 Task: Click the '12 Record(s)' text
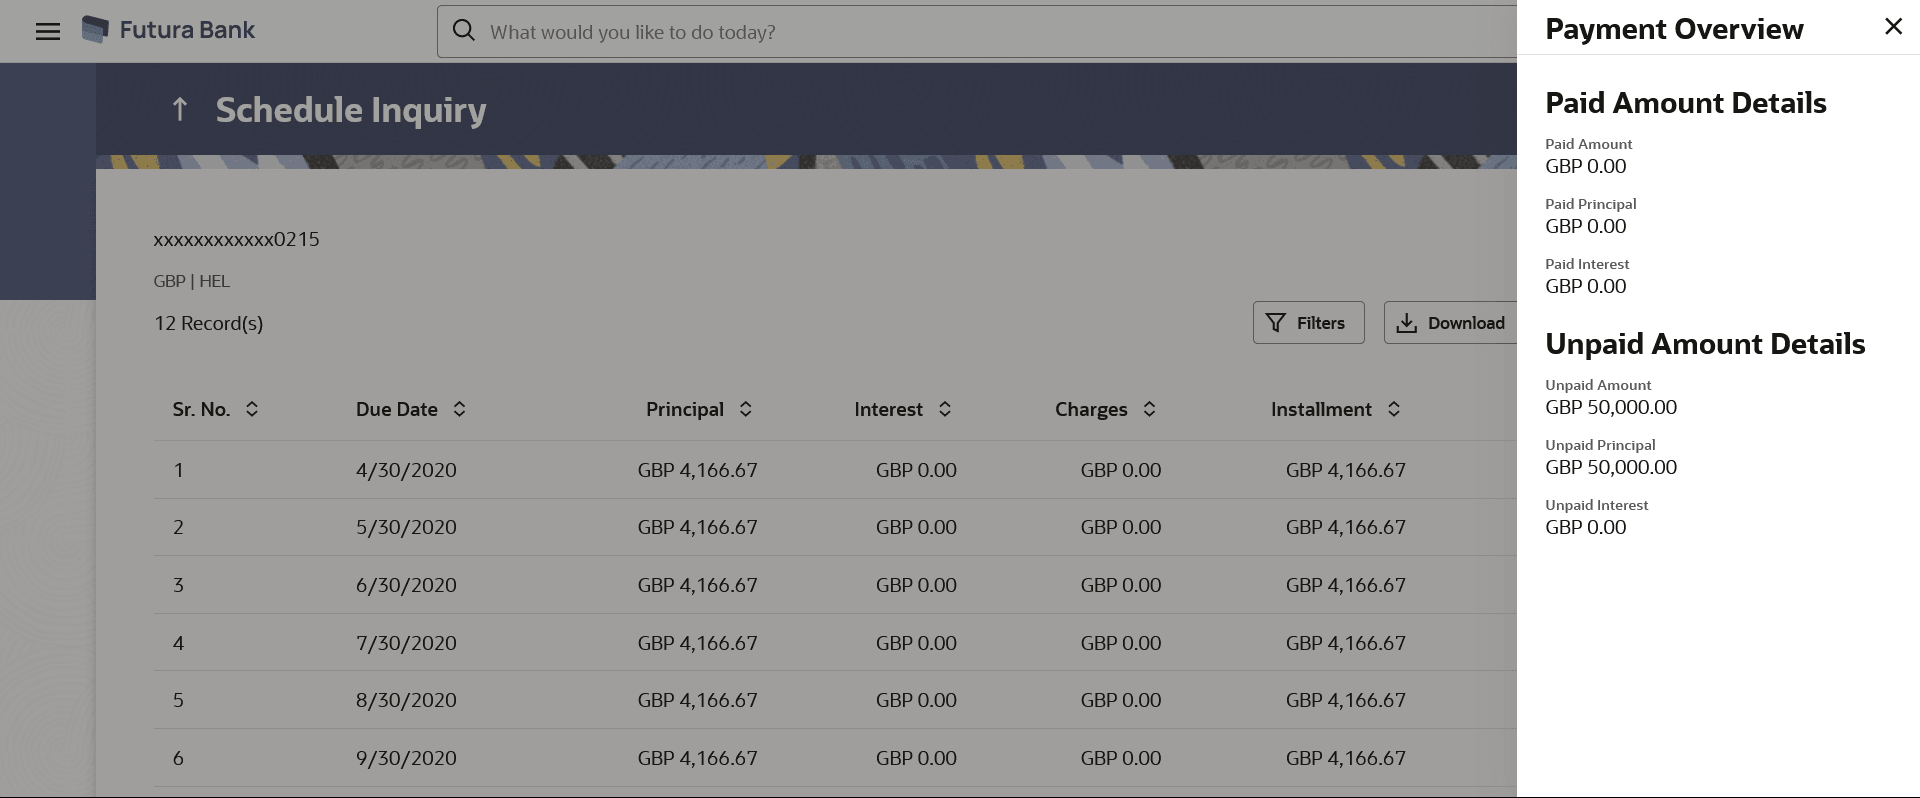[209, 323]
